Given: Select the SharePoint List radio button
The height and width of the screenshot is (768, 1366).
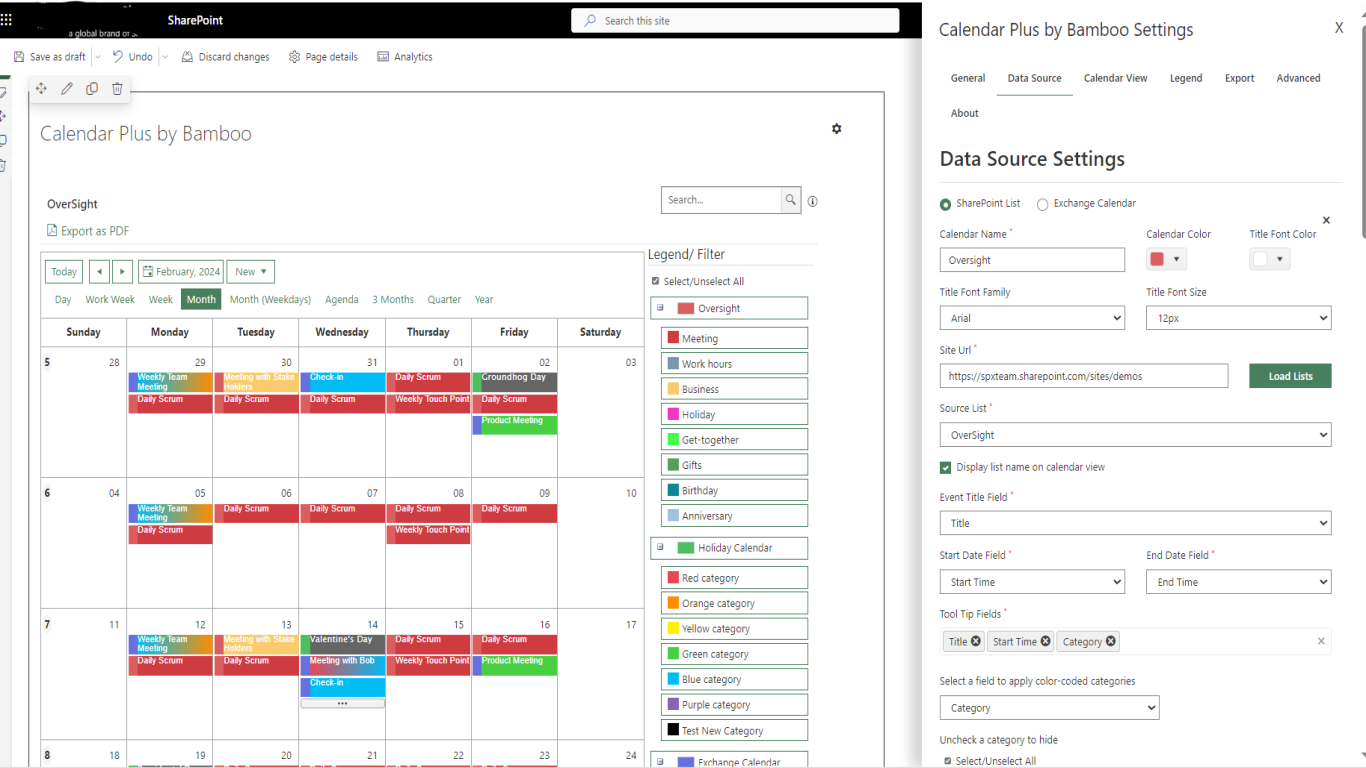Looking at the screenshot, I should click(x=946, y=204).
